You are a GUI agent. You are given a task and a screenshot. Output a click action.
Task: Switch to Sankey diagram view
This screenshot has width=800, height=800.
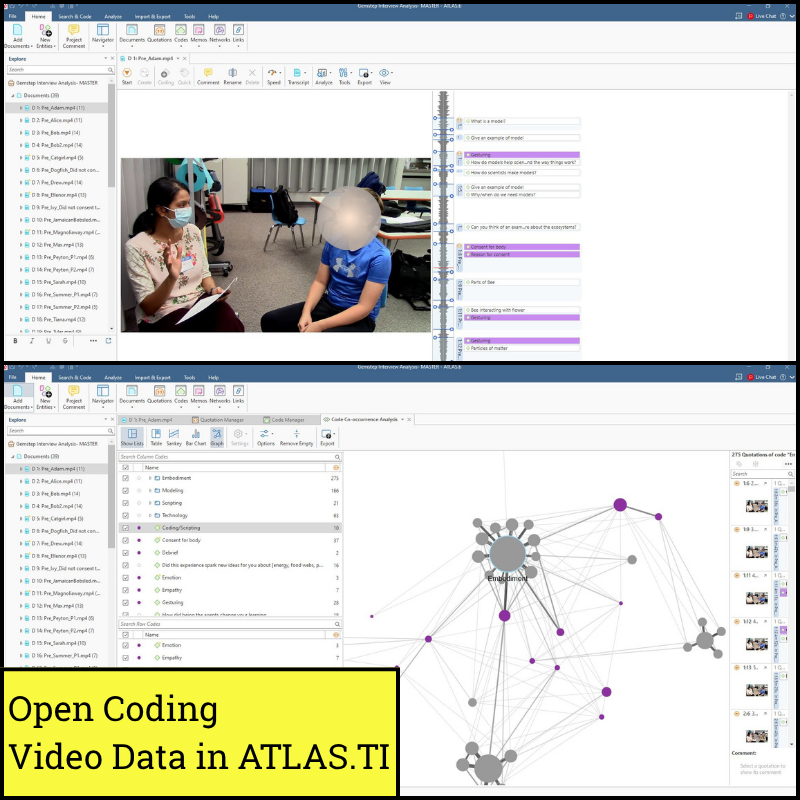pos(174,436)
